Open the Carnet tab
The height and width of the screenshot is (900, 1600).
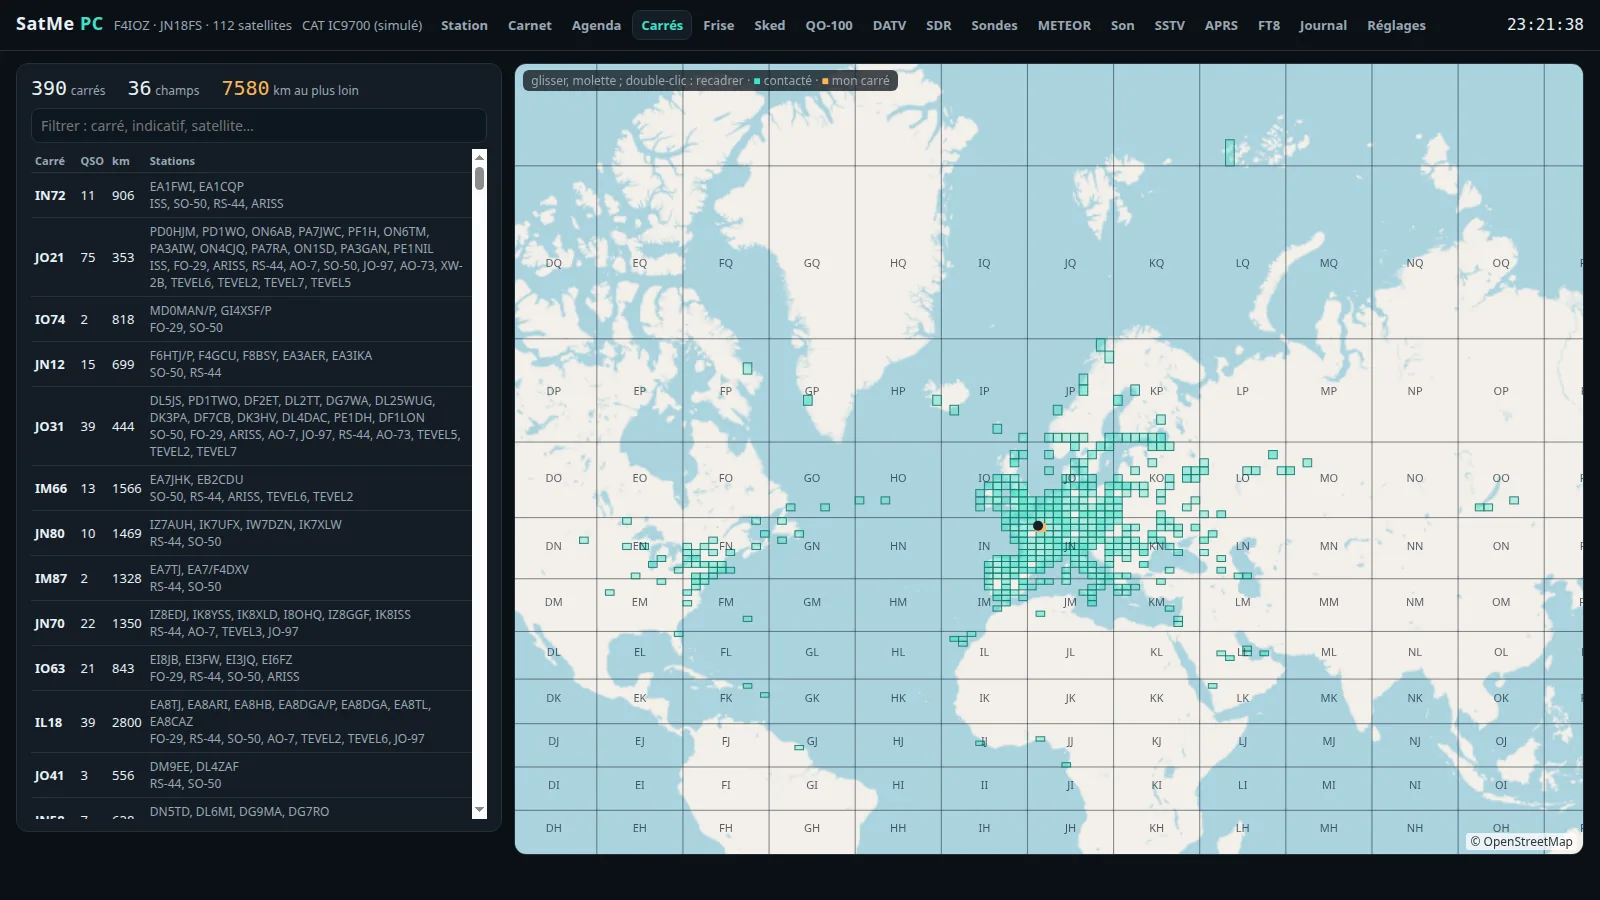point(529,25)
